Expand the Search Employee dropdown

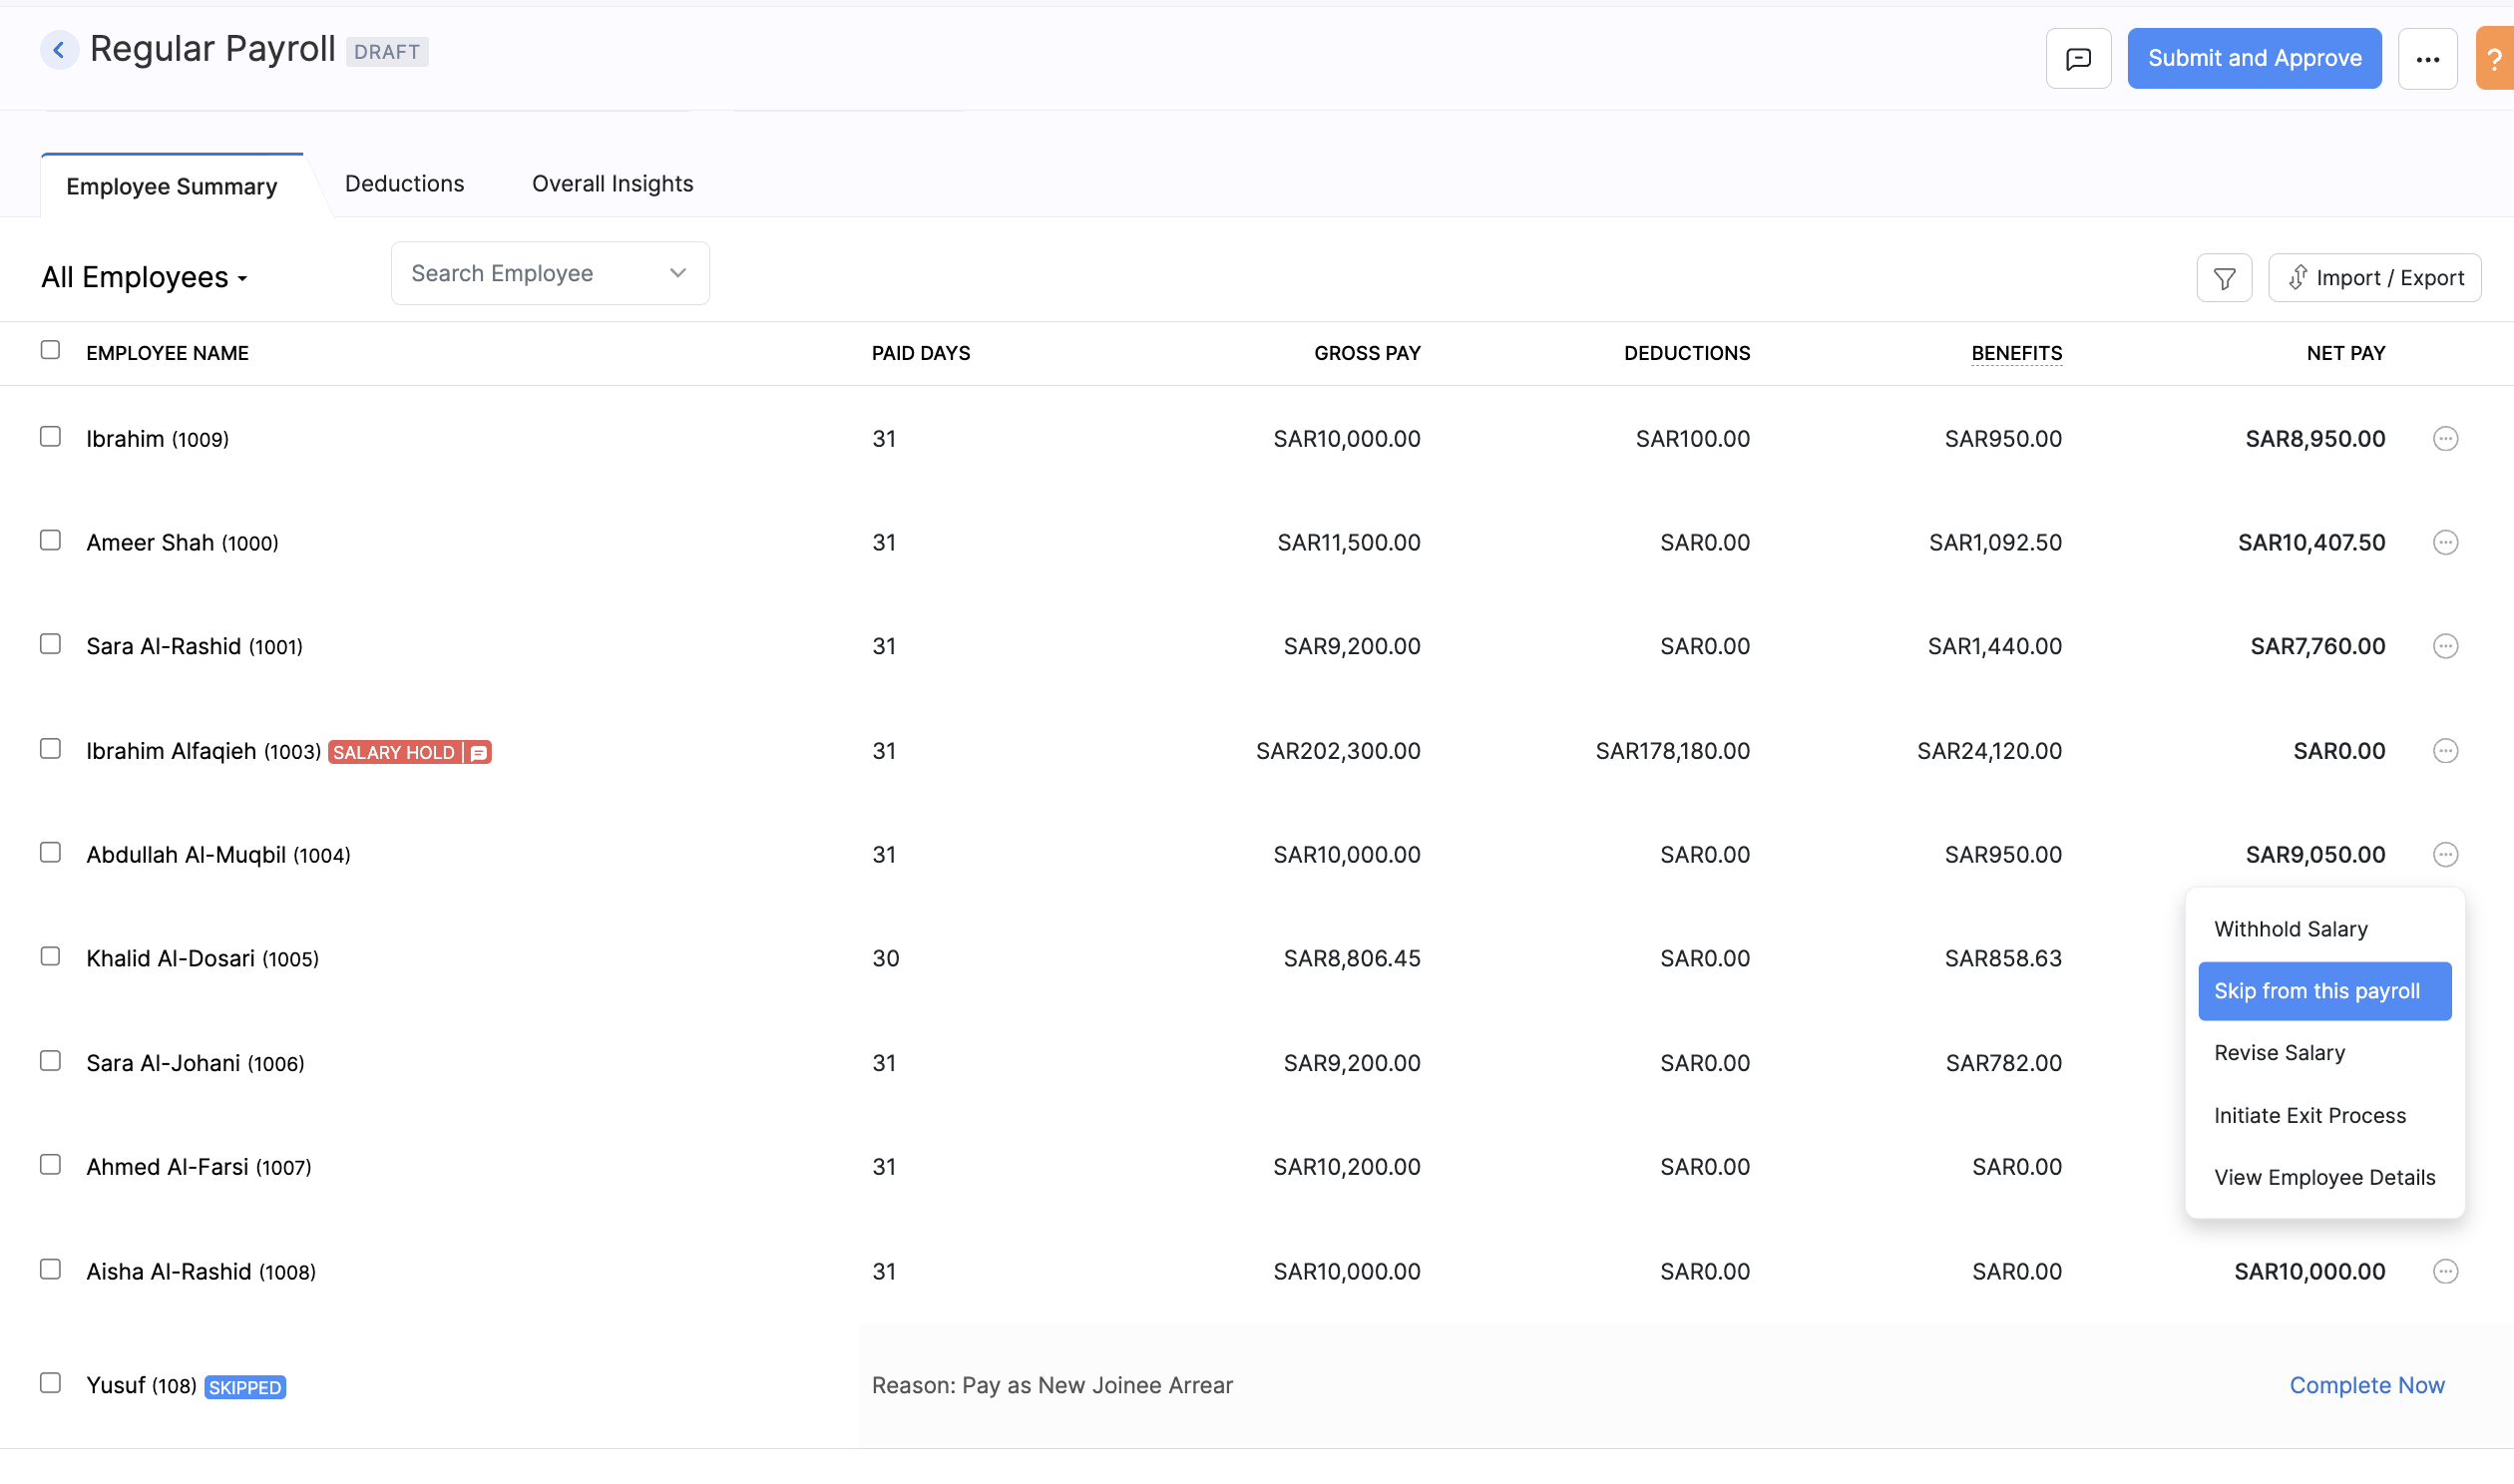[676, 272]
